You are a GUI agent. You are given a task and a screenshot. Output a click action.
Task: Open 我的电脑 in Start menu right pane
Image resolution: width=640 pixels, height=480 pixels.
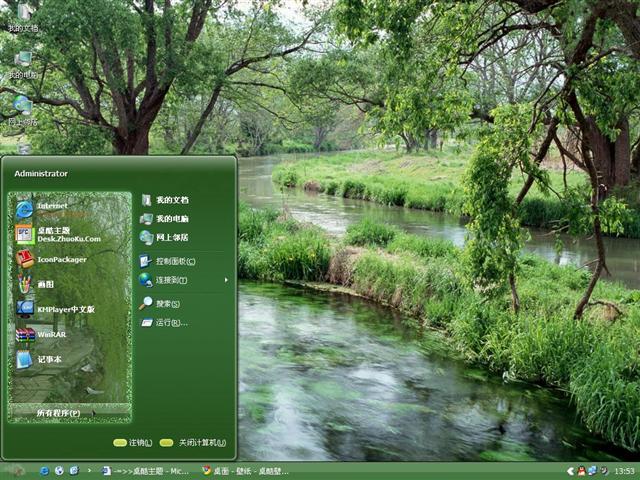point(164,219)
